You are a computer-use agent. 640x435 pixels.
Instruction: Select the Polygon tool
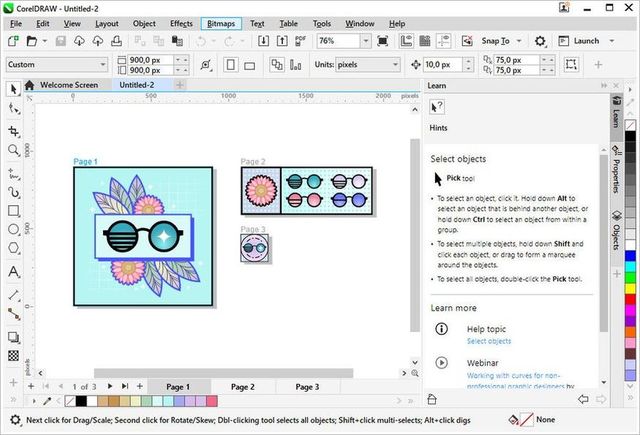(14, 248)
